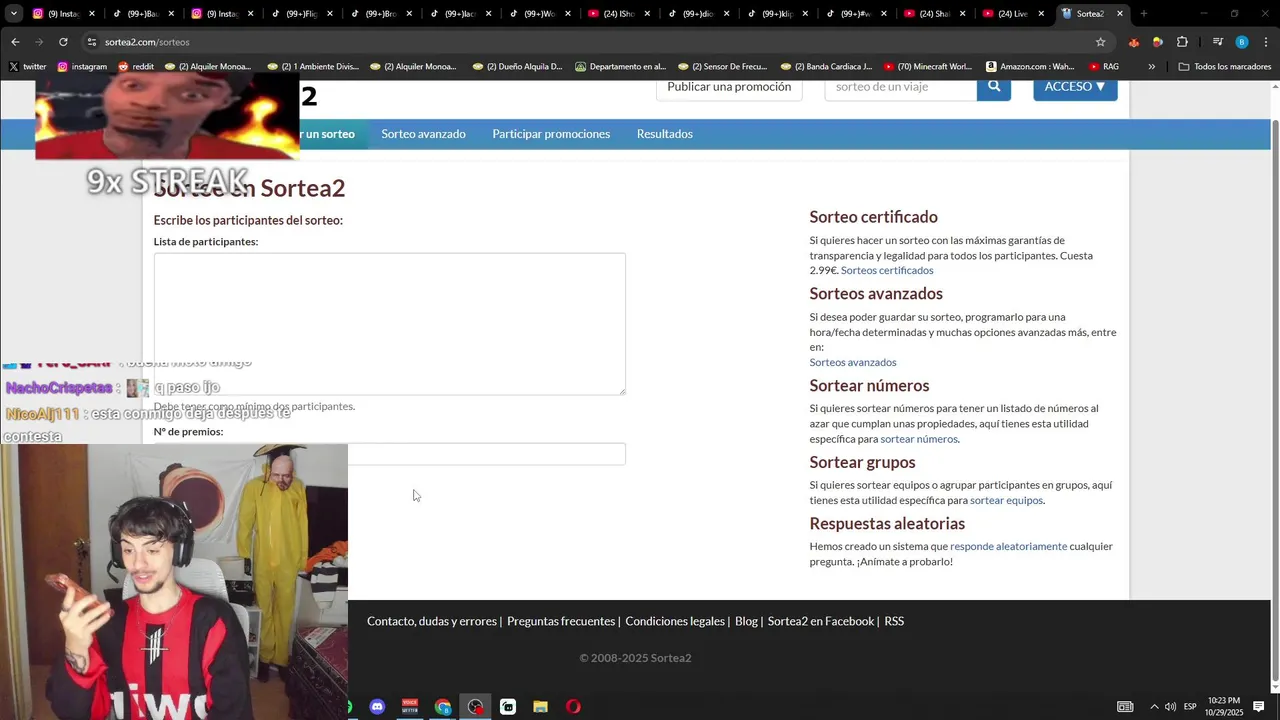
Task: Open the 'Participar promociones' nav item
Action: (x=551, y=134)
